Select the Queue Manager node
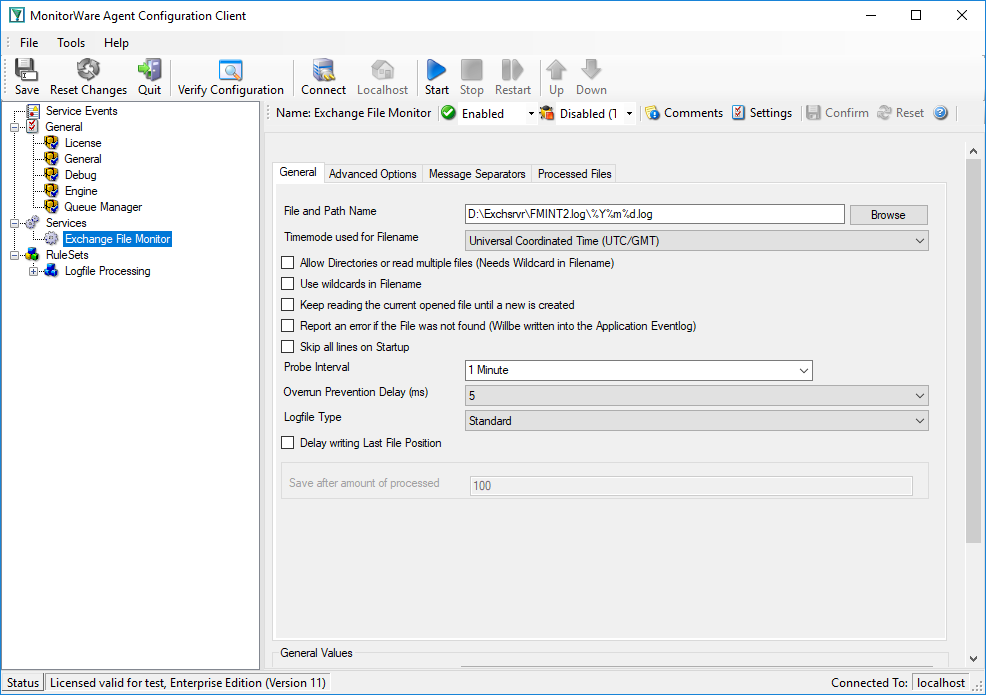Viewport: 986px width, 695px height. point(103,208)
